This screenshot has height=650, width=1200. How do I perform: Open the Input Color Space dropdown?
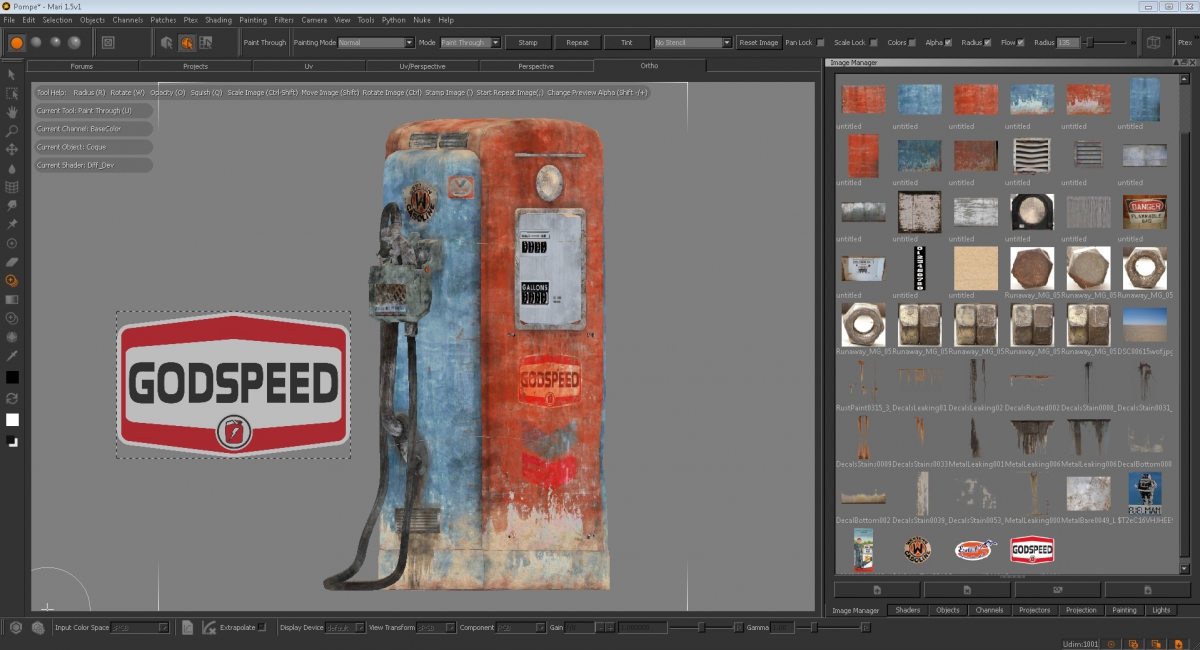[x=139, y=627]
